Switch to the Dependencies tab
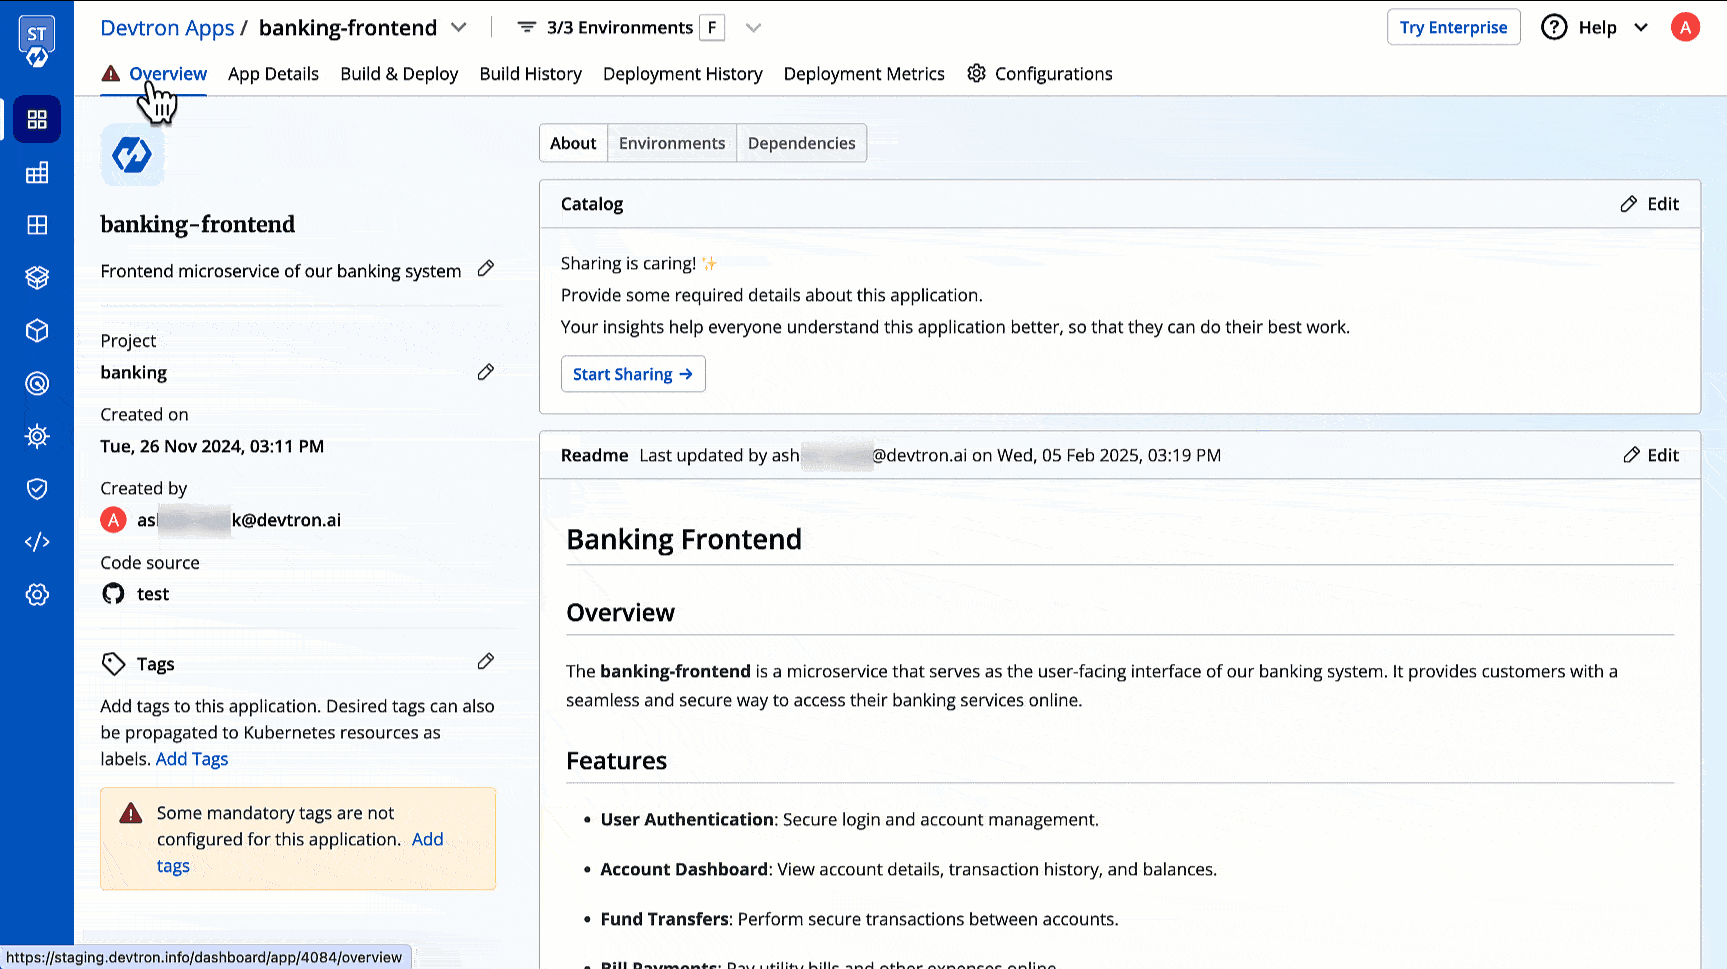 pos(801,143)
